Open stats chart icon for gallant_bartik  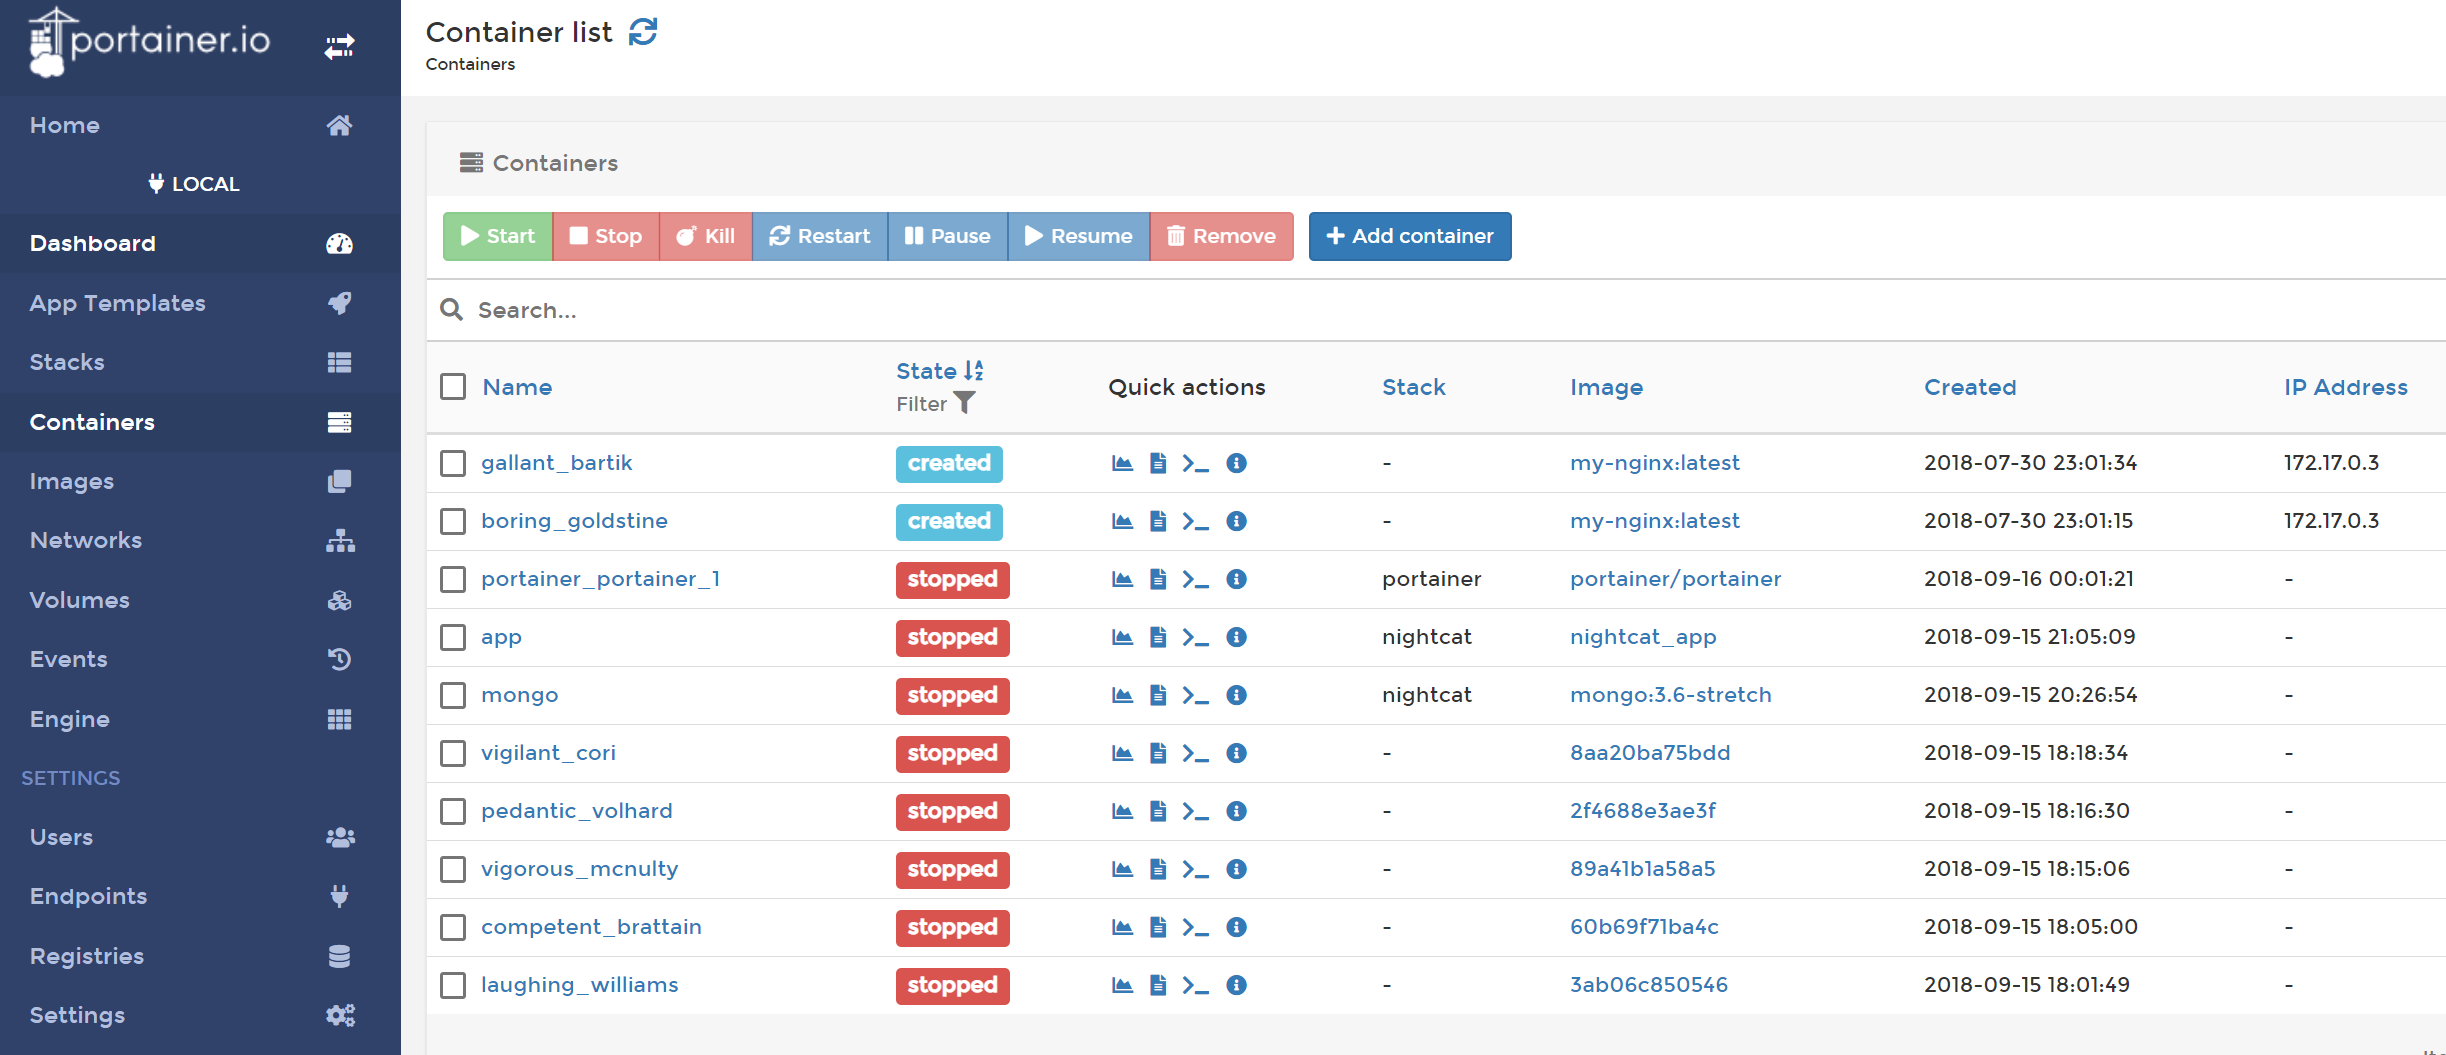click(x=1122, y=463)
